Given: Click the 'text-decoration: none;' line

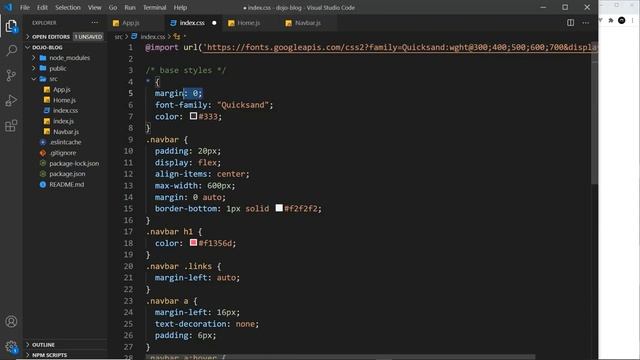Looking at the screenshot, I should (207, 324).
